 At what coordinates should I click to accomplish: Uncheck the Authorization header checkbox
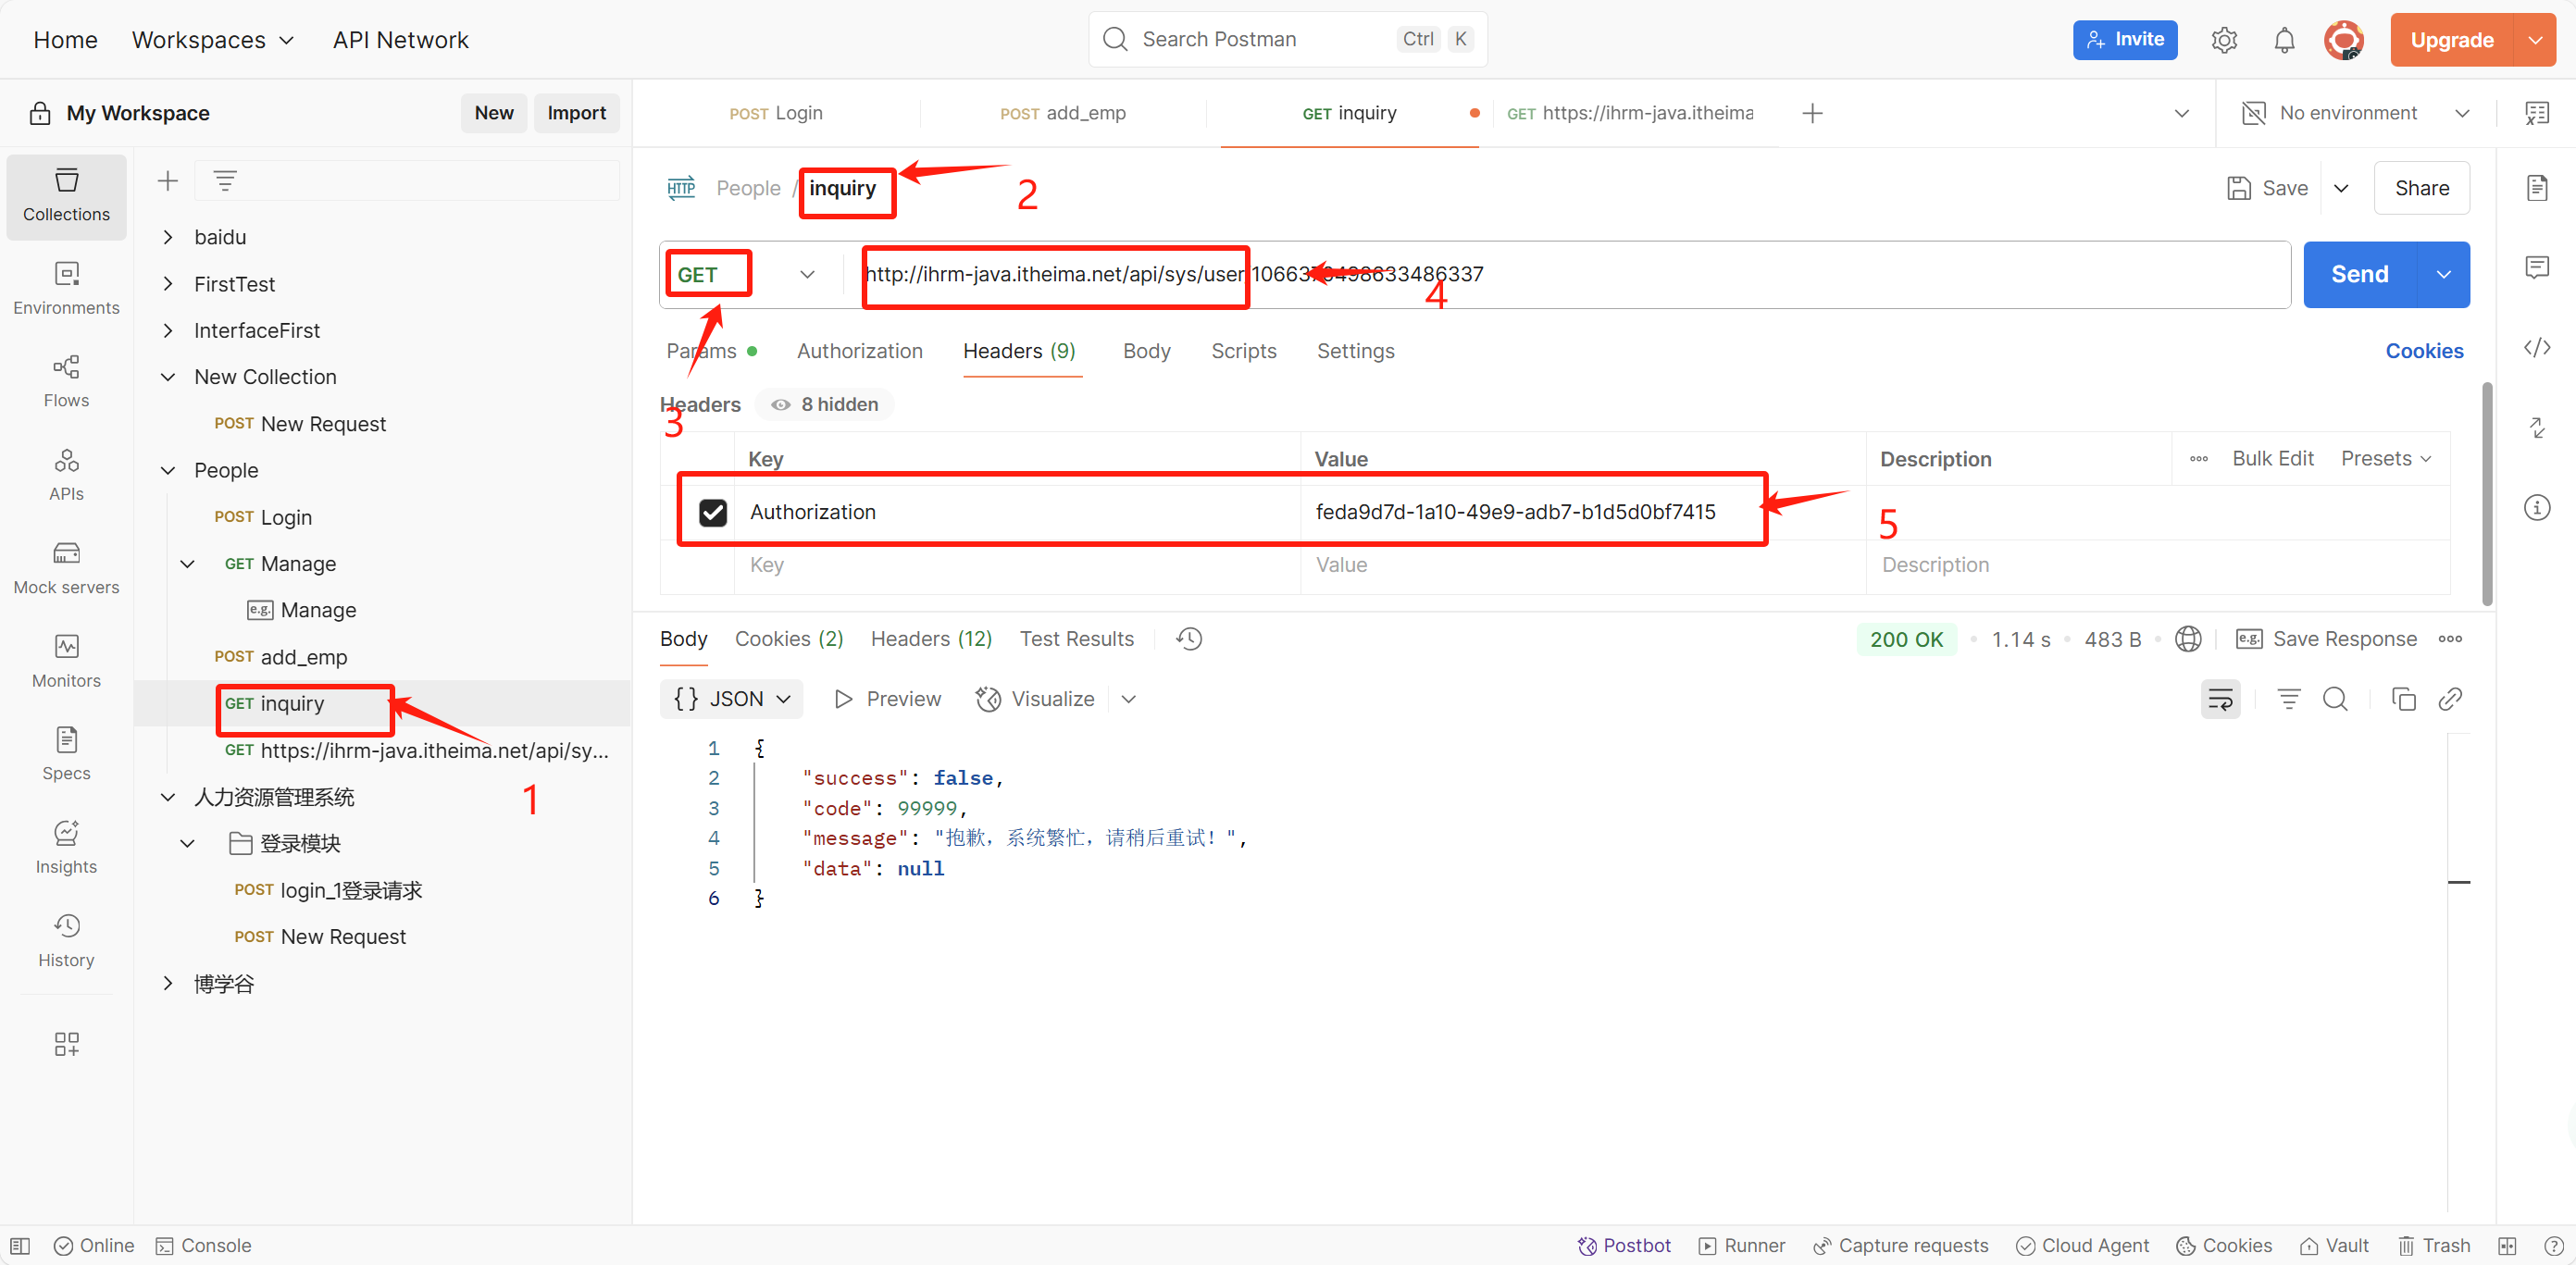[712, 512]
